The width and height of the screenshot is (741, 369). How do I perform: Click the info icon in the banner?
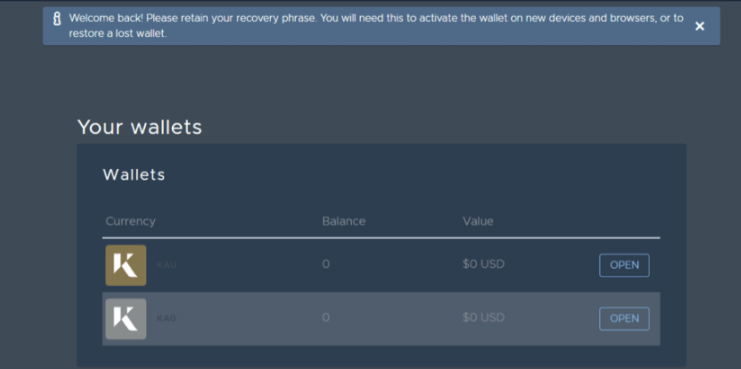[57, 19]
